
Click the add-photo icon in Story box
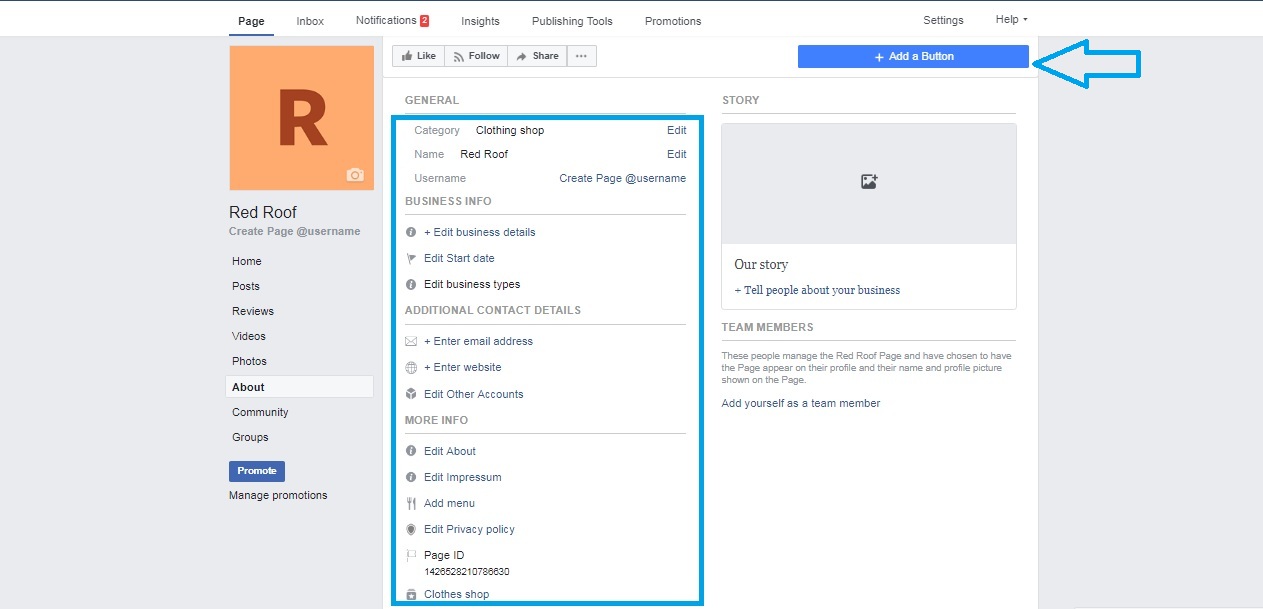[869, 182]
